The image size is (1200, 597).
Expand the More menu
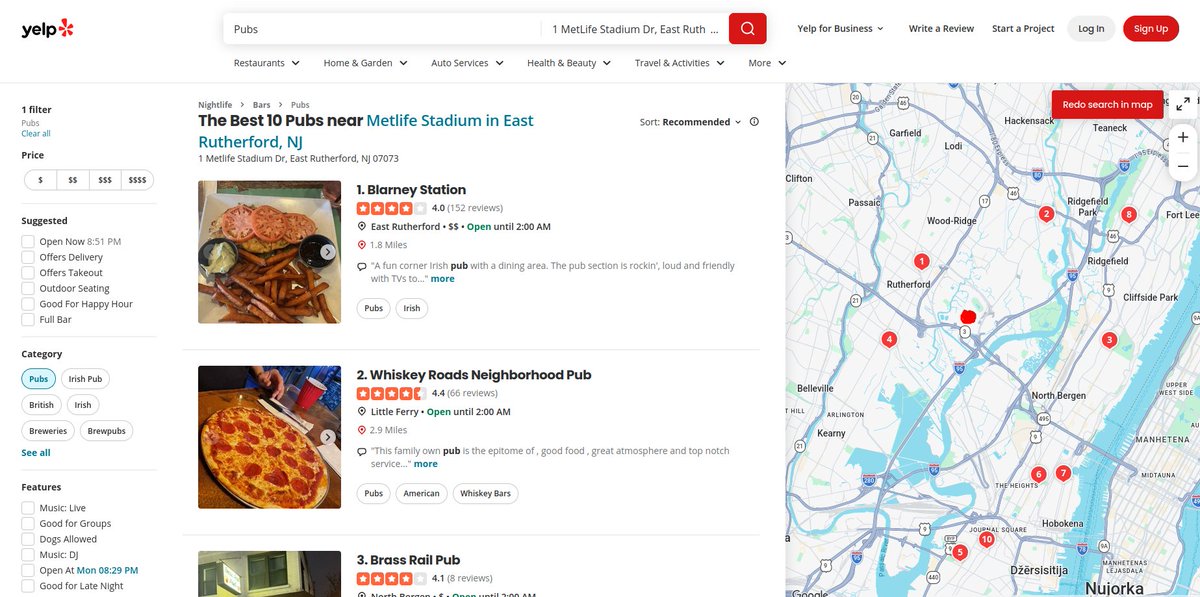coord(768,63)
